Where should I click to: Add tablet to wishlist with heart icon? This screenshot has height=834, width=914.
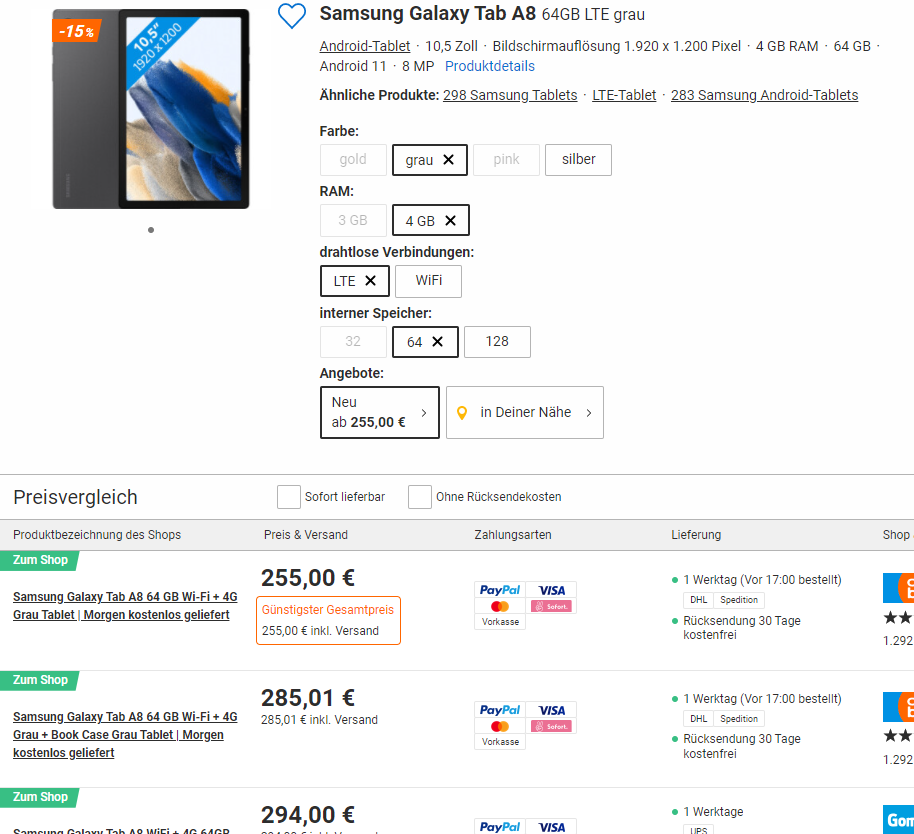click(291, 16)
